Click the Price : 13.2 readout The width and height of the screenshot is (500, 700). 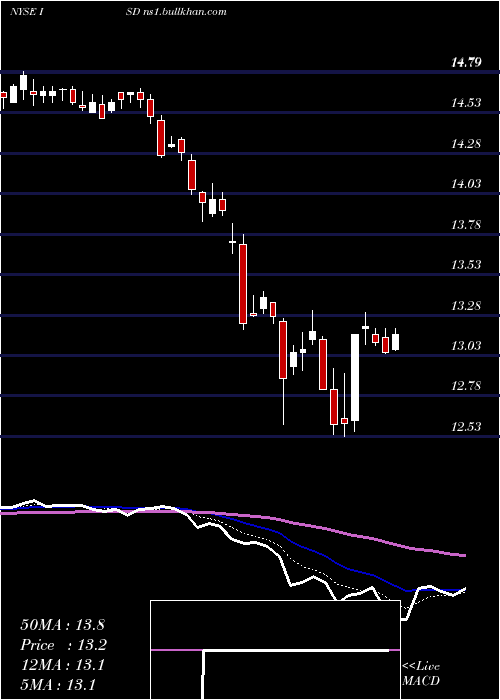pyautogui.click(x=63, y=645)
